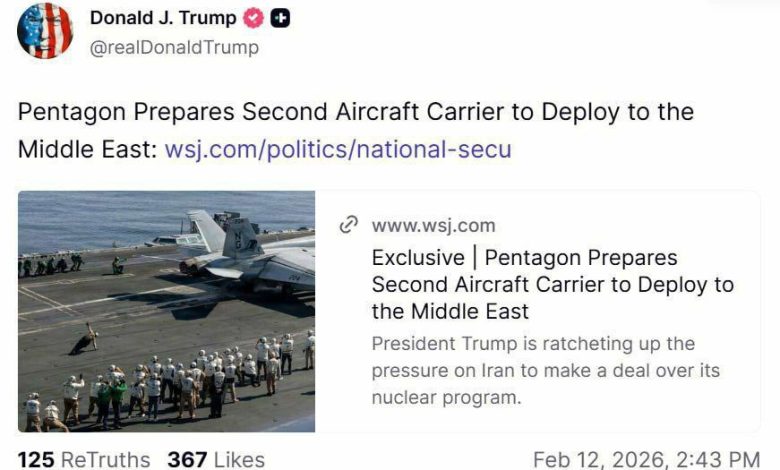Click the flight deck crew in the photo

click(180, 380)
